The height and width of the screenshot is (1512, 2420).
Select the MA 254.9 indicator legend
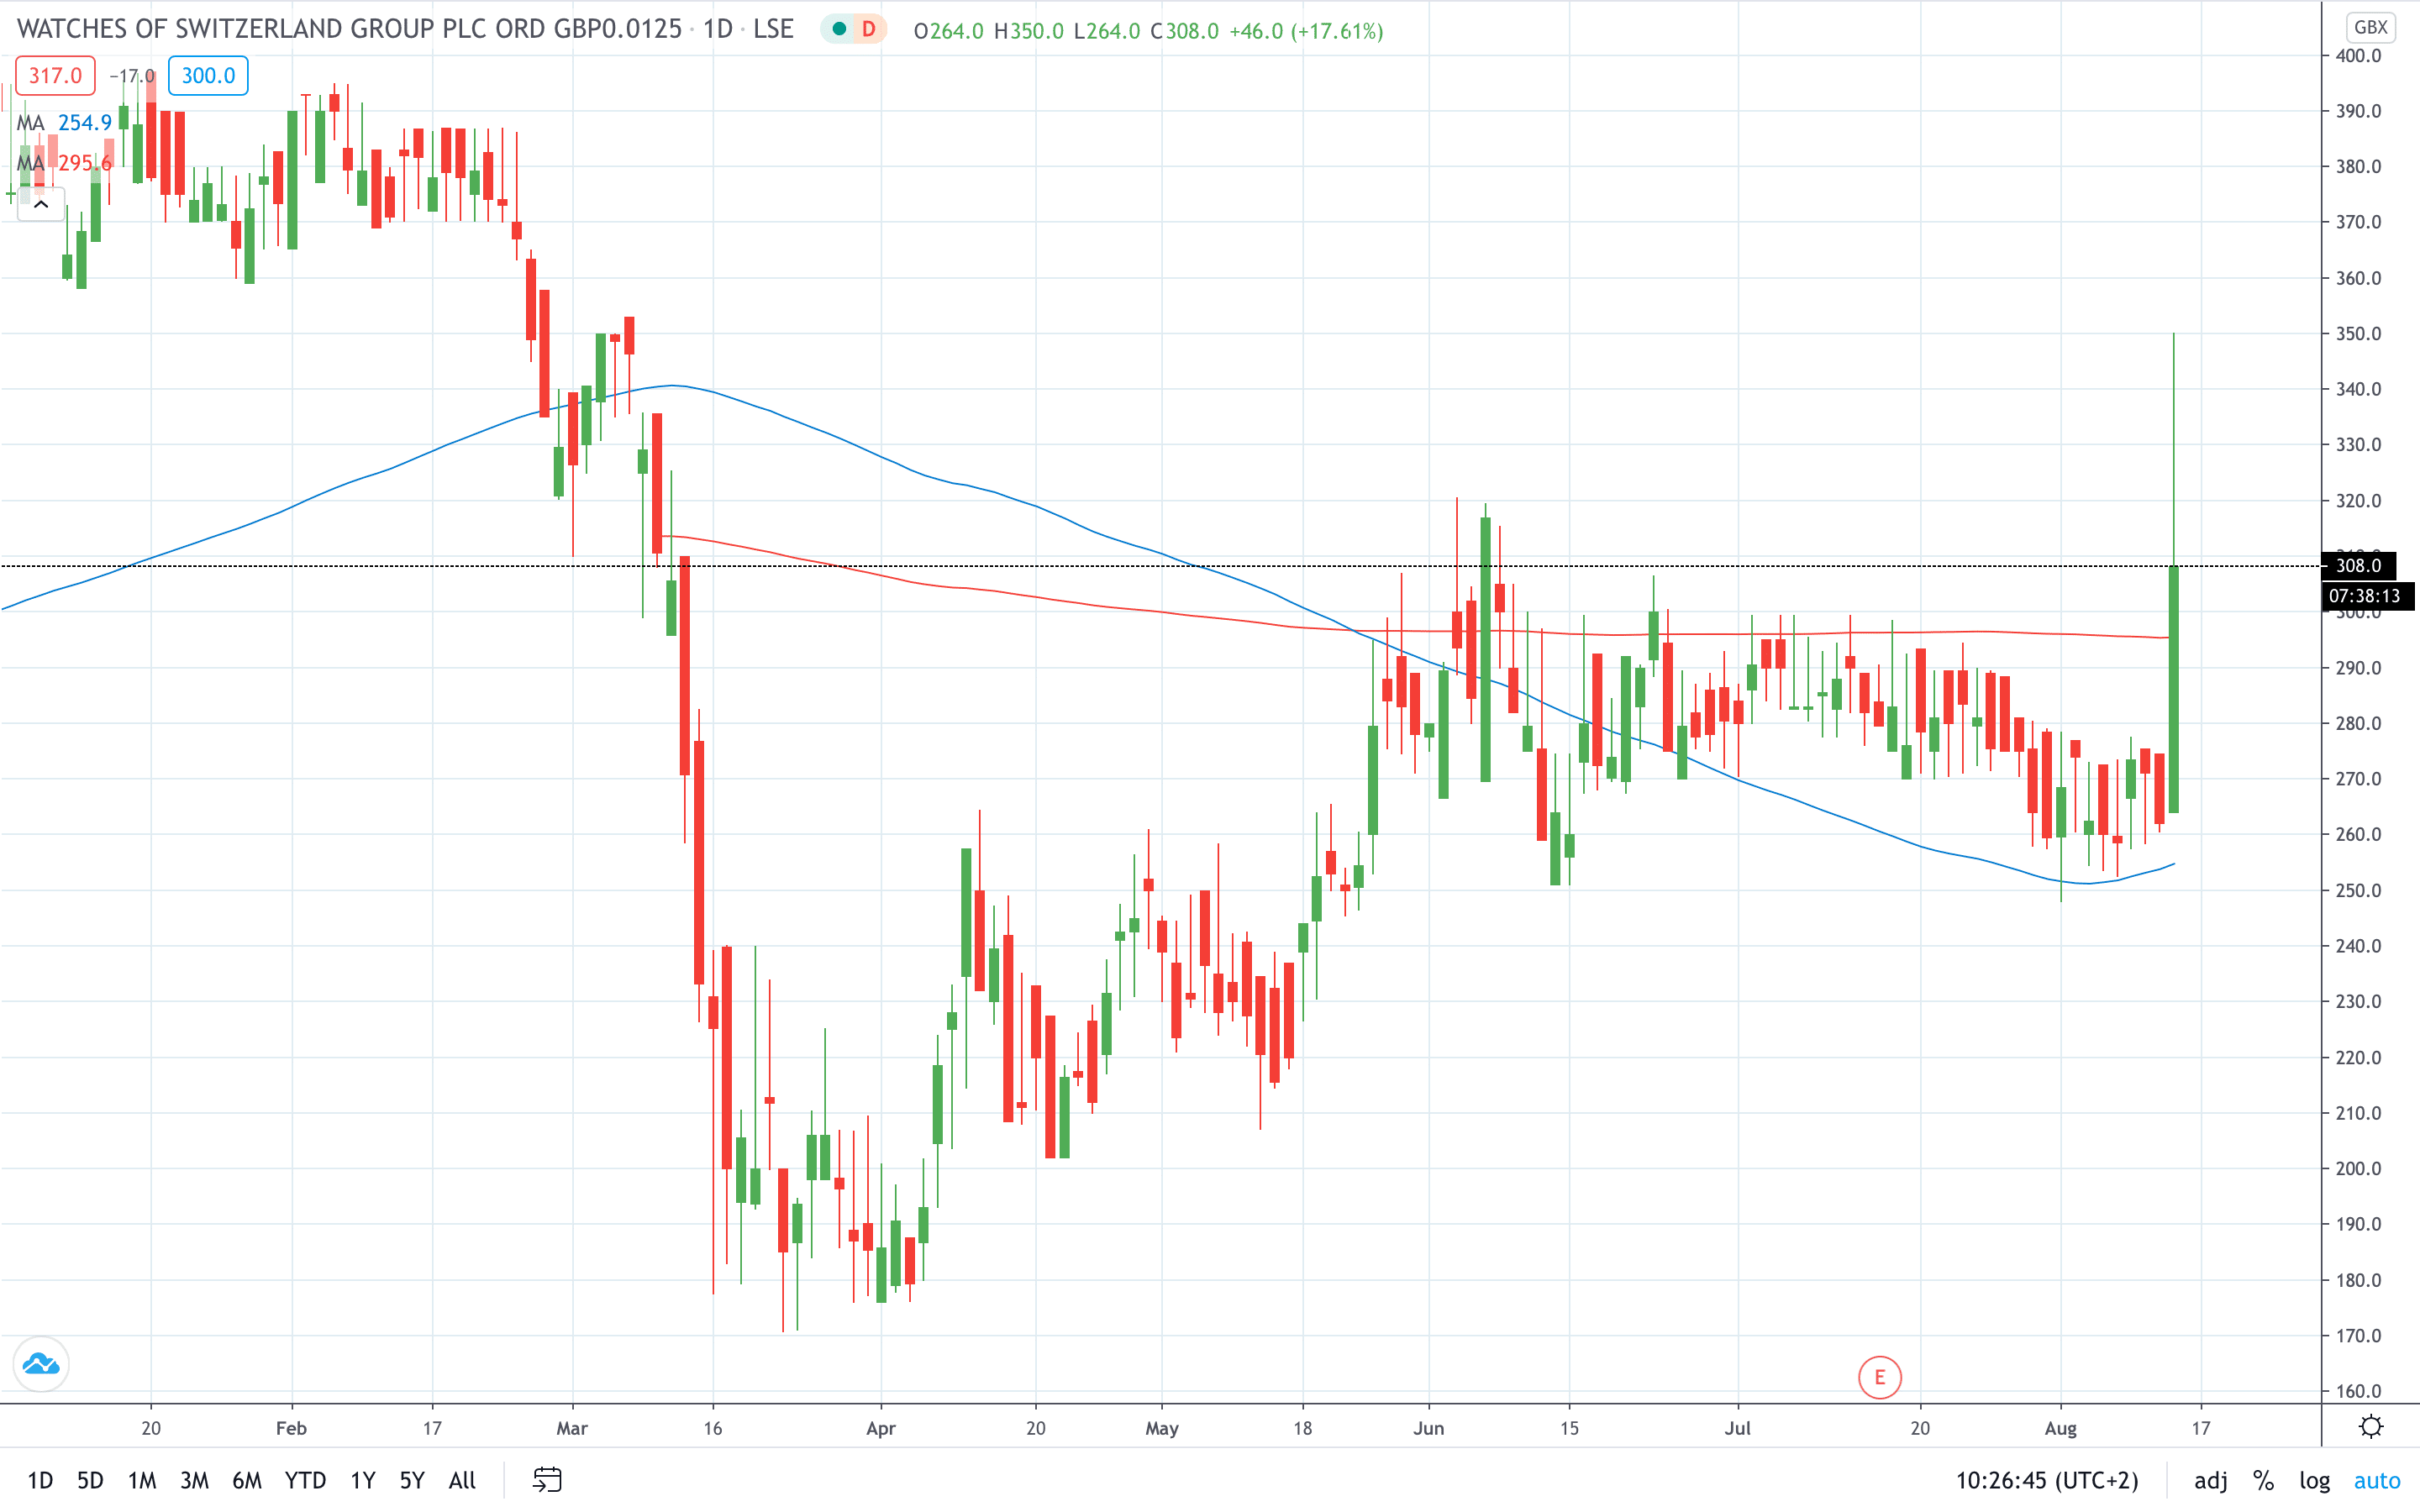[x=64, y=123]
